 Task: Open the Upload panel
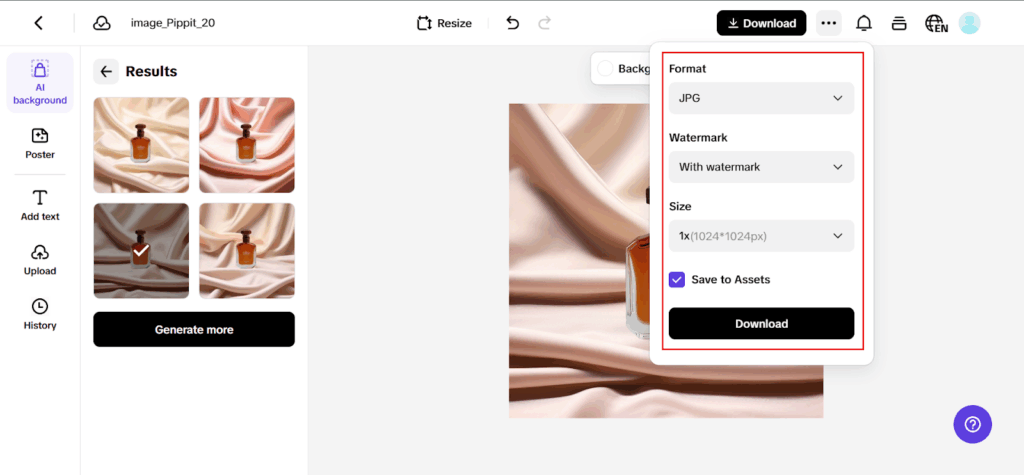click(40, 260)
